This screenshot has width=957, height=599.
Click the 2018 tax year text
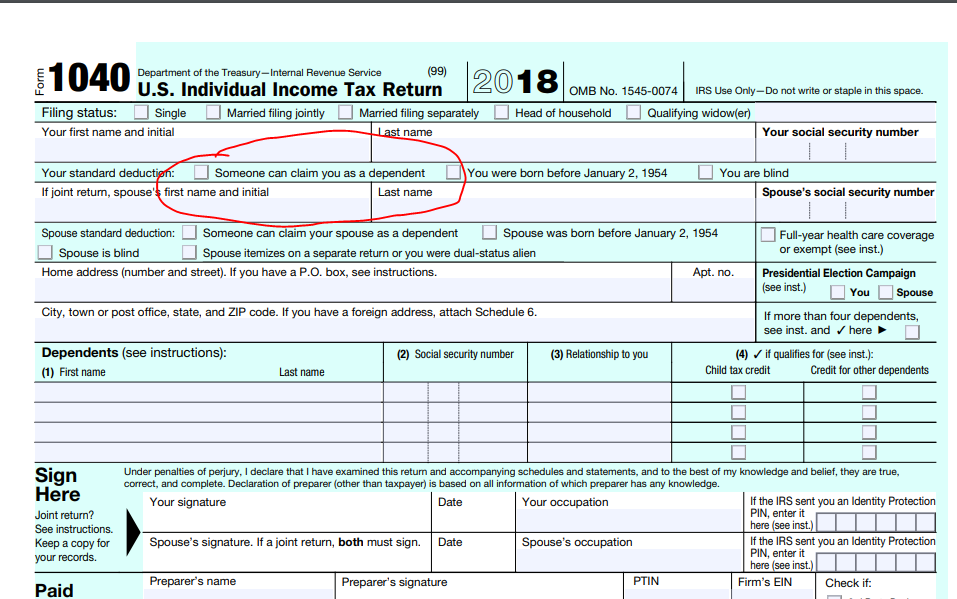515,81
